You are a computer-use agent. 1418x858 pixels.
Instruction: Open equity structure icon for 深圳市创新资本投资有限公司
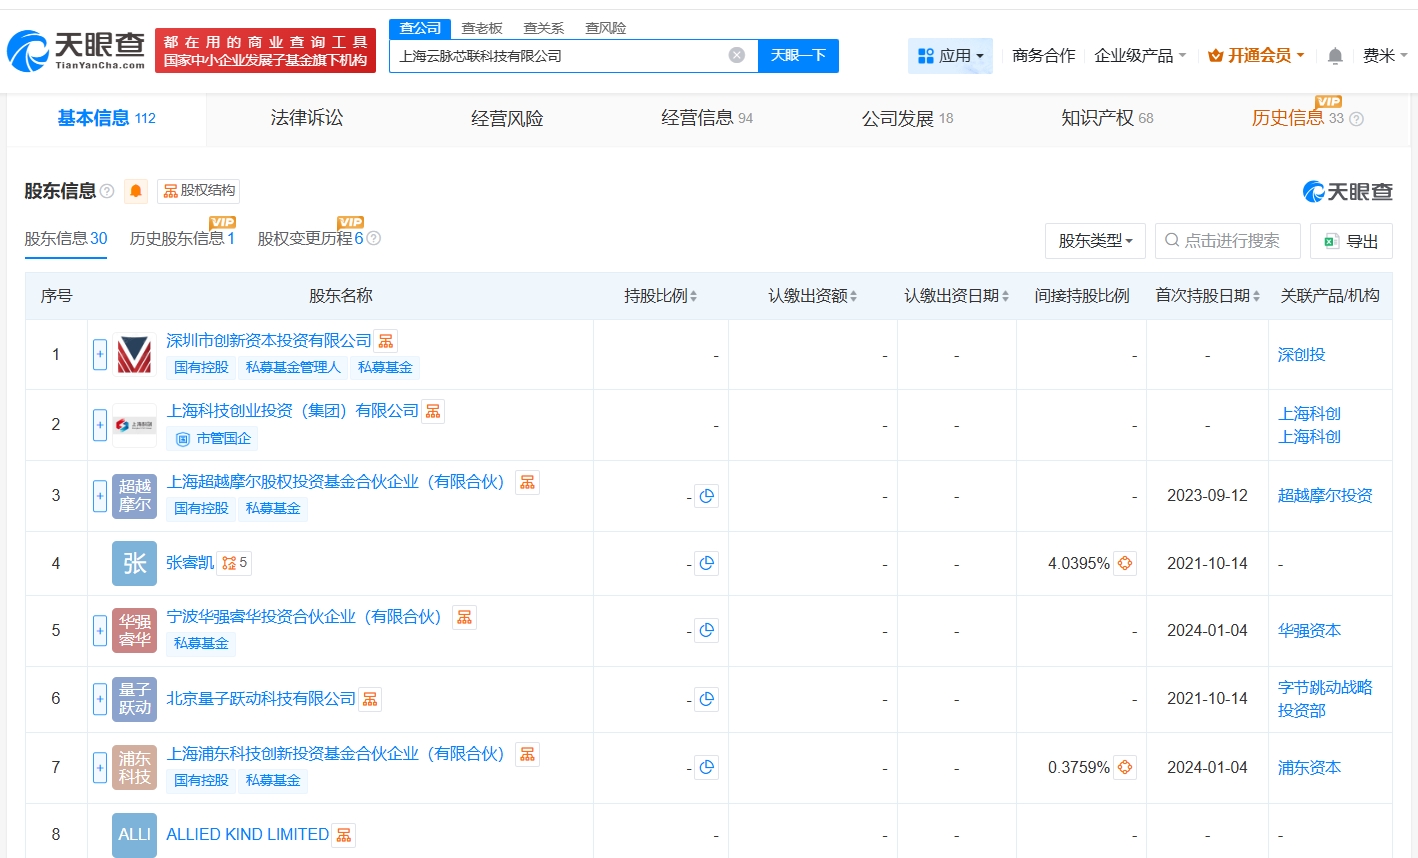click(386, 341)
